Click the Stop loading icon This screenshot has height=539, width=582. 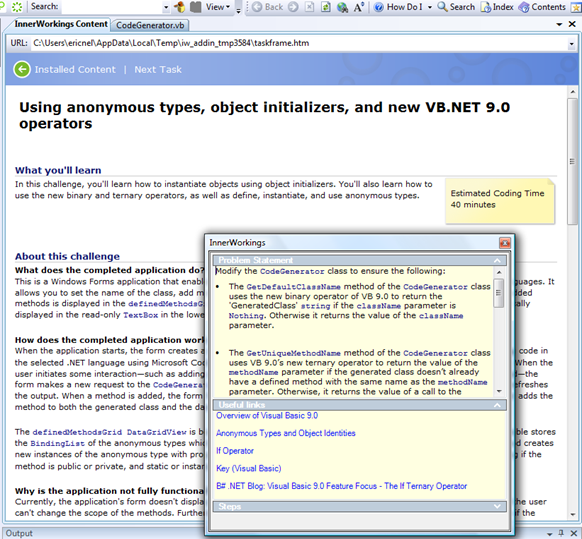click(x=310, y=7)
